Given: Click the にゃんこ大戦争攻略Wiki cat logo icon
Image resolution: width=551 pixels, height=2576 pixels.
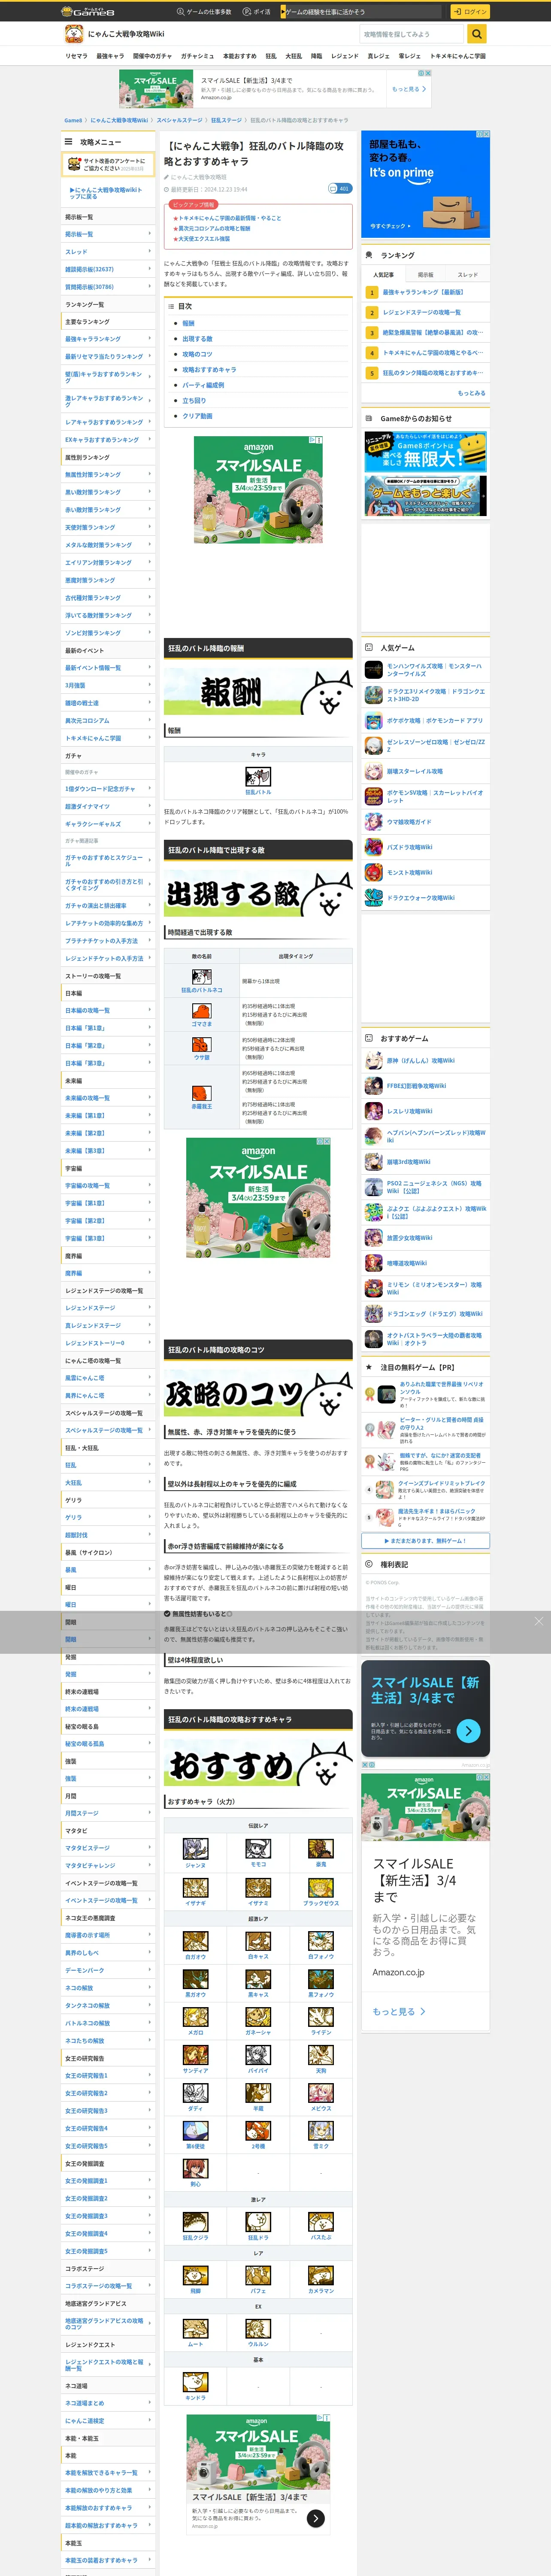Looking at the screenshot, I should [x=73, y=34].
